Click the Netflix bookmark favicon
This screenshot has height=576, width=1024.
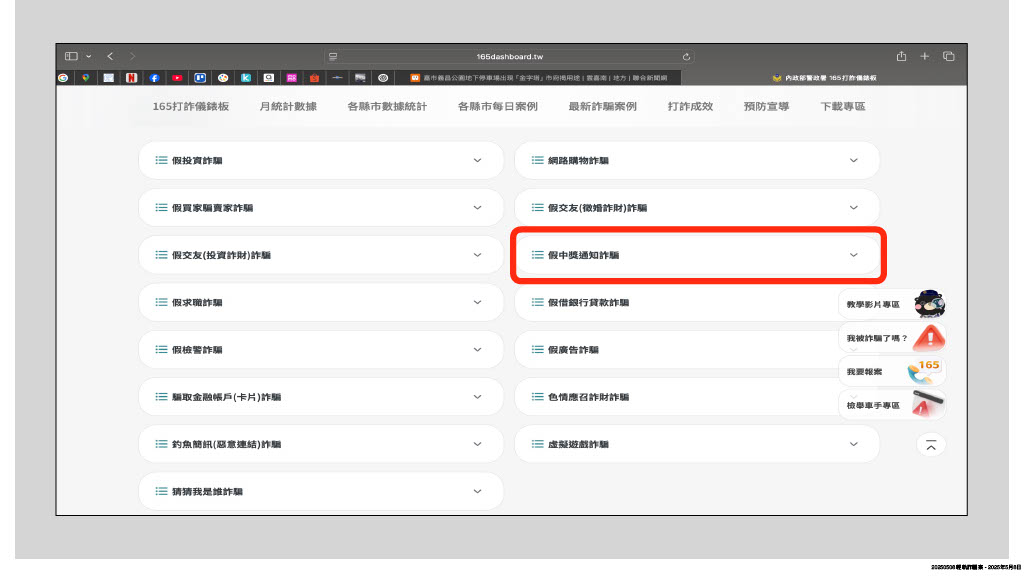tap(131, 77)
